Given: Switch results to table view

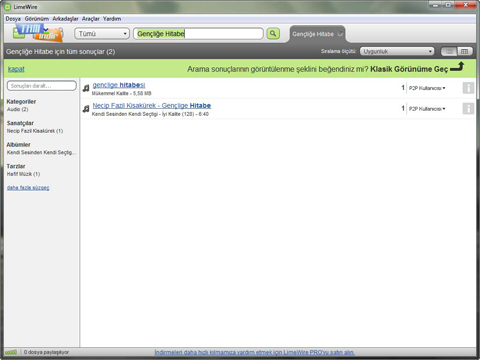Looking at the screenshot, I should (x=465, y=51).
